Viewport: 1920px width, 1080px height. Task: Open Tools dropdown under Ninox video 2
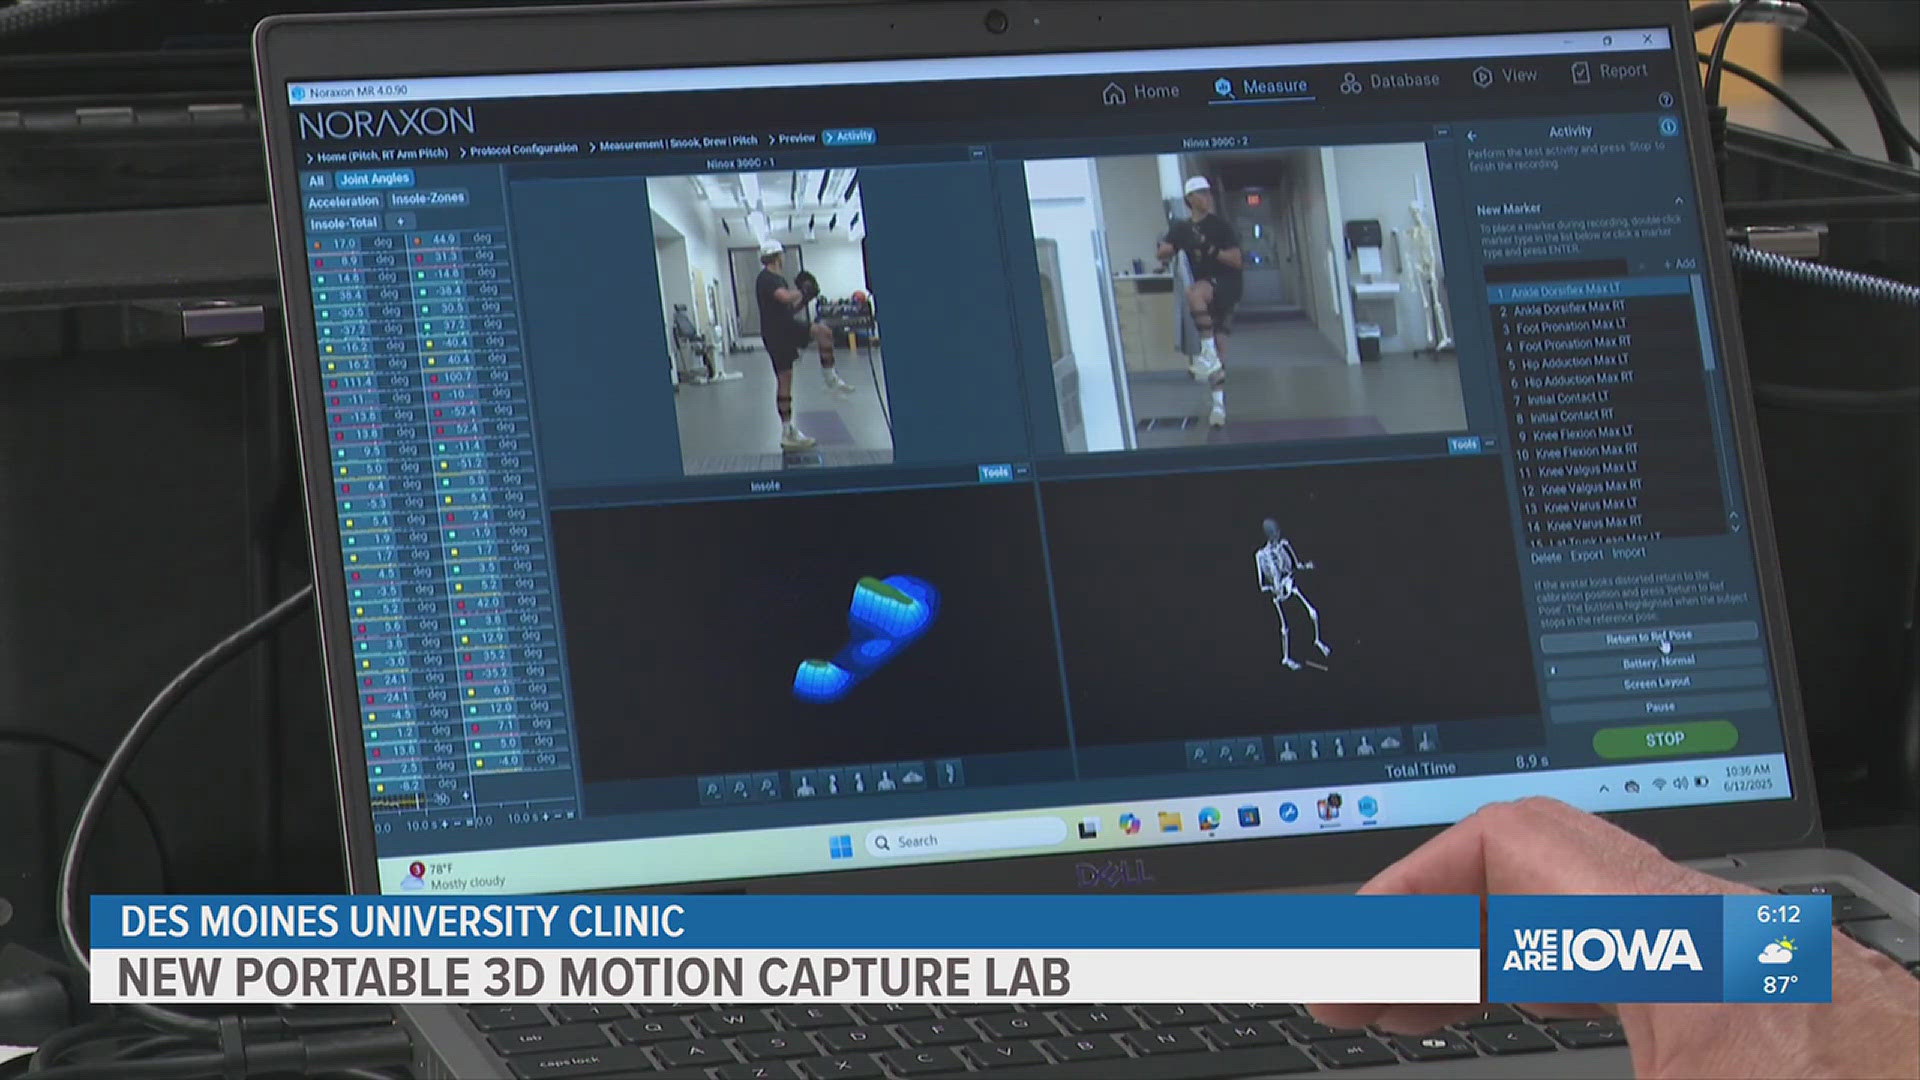coord(1464,444)
